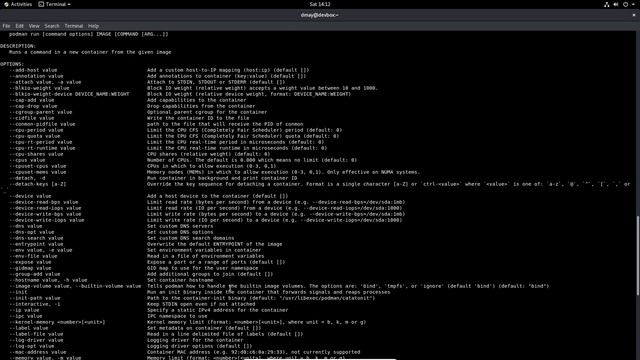Click the --cap-drop value option
Screen dimensions: 640x360
click(x=33, y=106)
